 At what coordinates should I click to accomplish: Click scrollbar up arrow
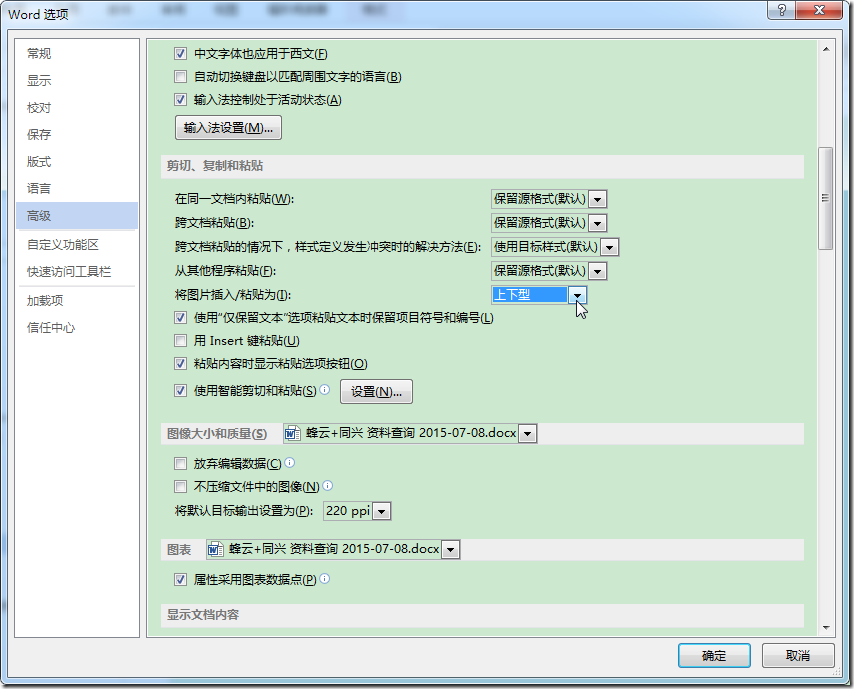[826, 49]
